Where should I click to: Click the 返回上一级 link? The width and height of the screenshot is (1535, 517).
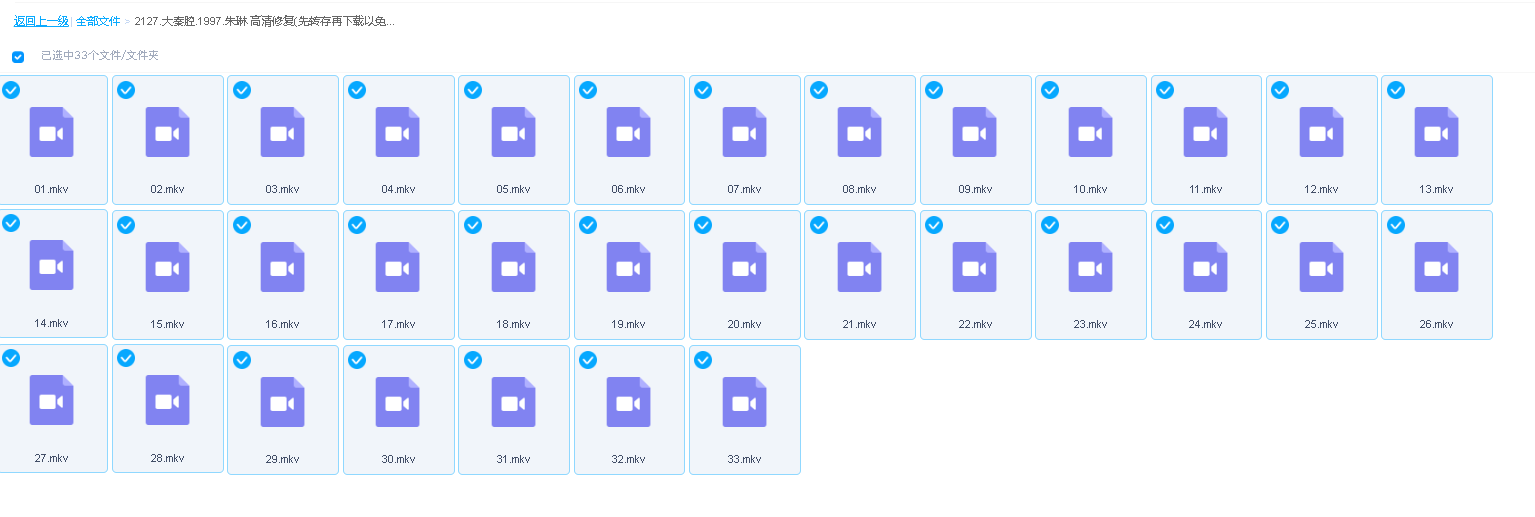[41, 21]
